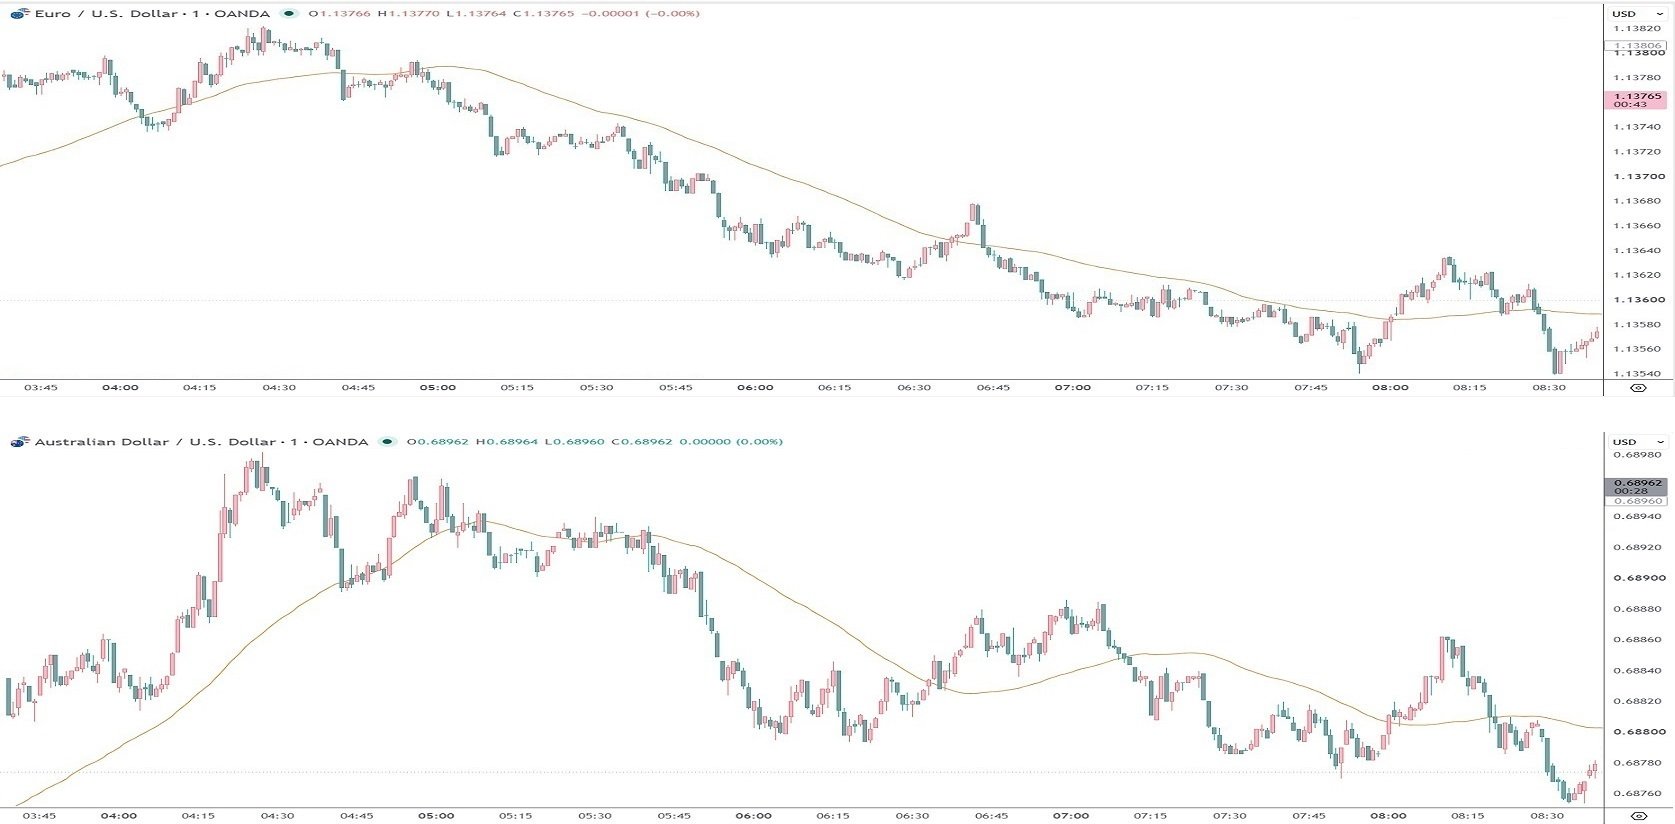The width and height of the screenshot is (1675, 824).
Task: Click the 04:00 time label on the Euro chart
Action: point(120,388)
